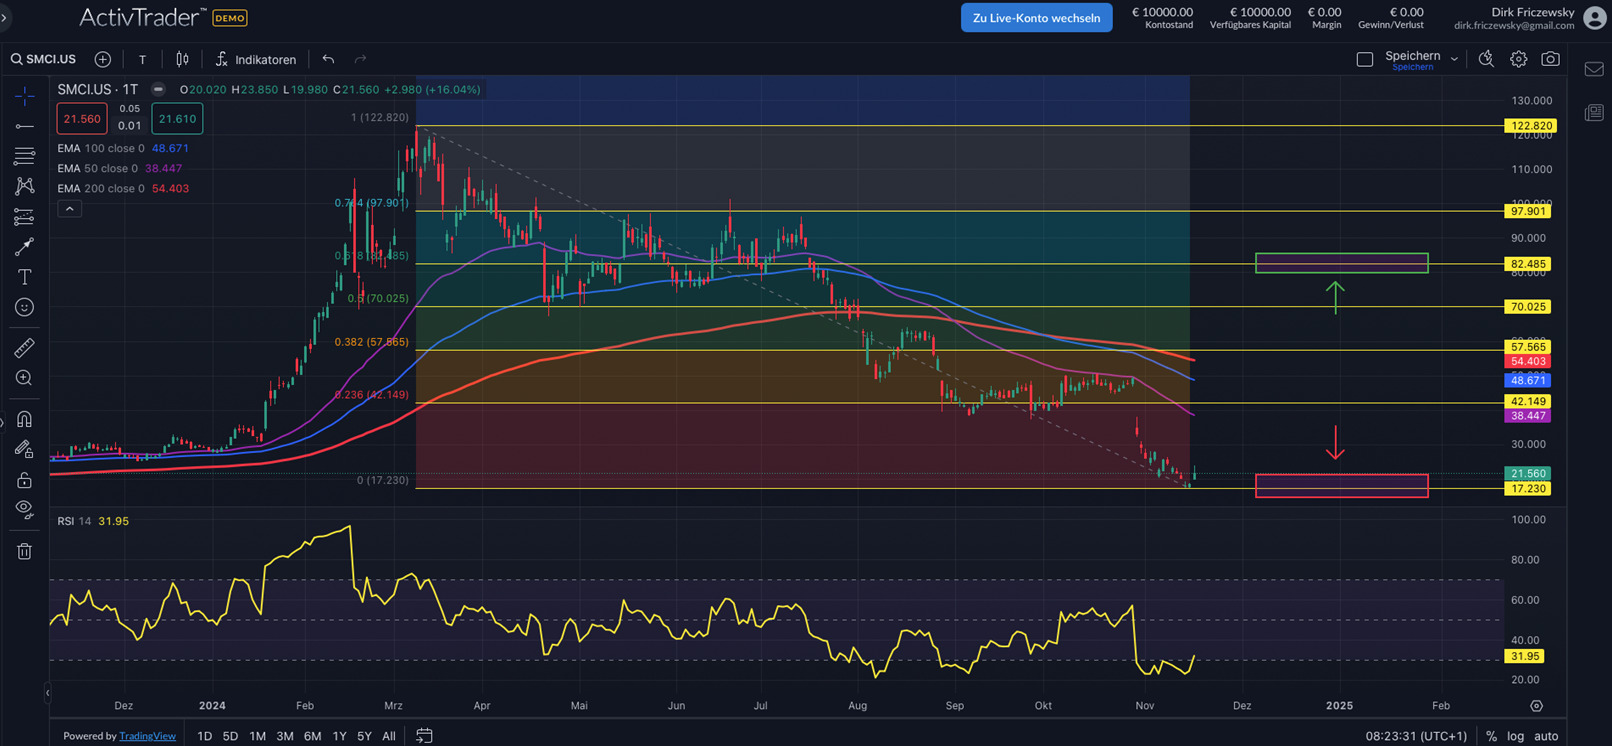Open chart settings gear icon
Viewport: 1612px width, 746px height.
coord(1518,59)
